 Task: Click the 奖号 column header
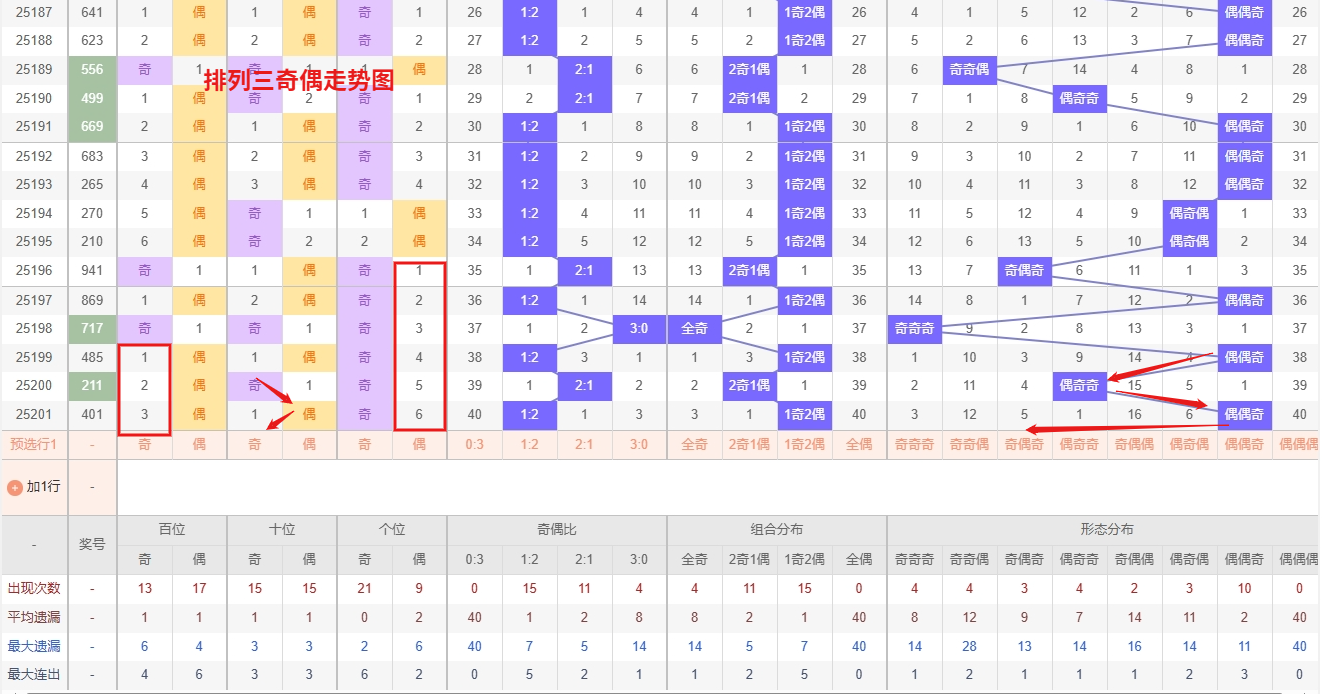pyautogui.click(x=92, y=545)
